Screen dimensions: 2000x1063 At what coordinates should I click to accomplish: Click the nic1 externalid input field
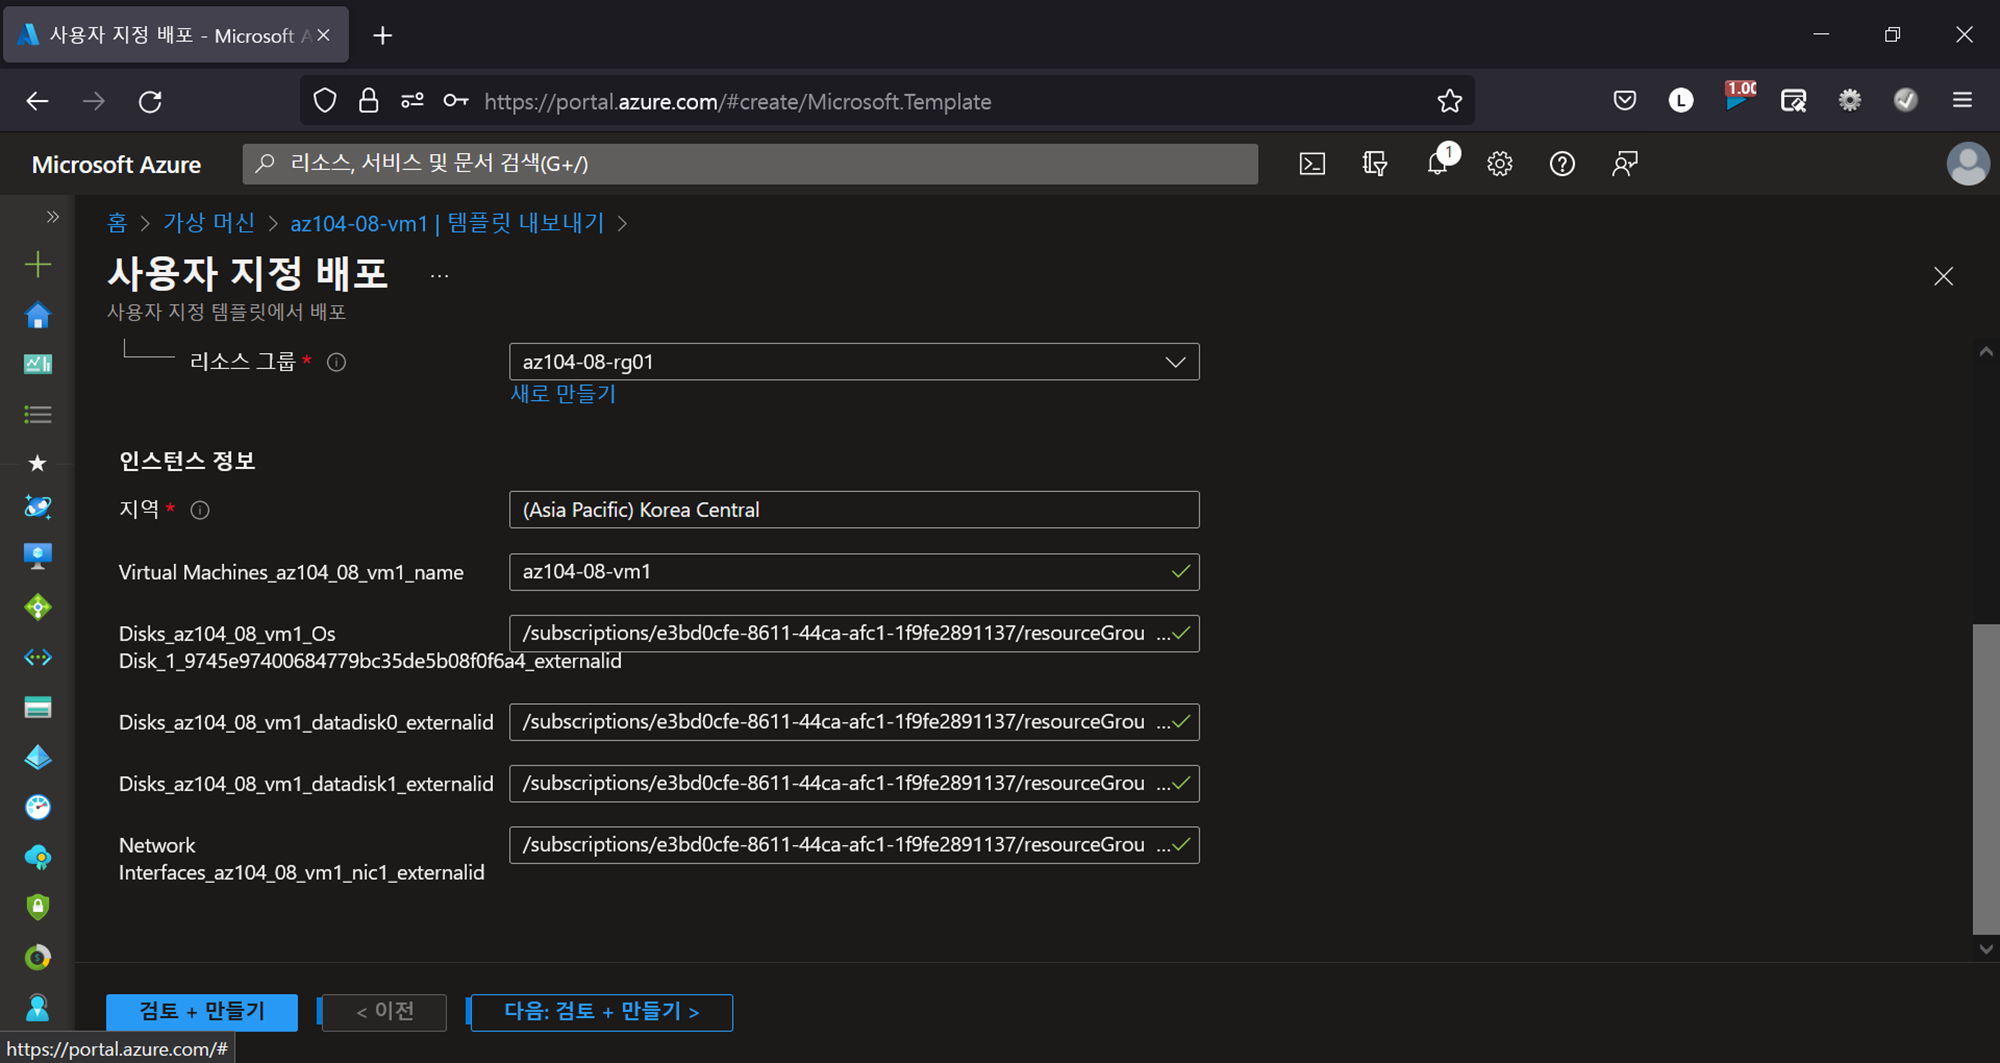coord(854,845)
